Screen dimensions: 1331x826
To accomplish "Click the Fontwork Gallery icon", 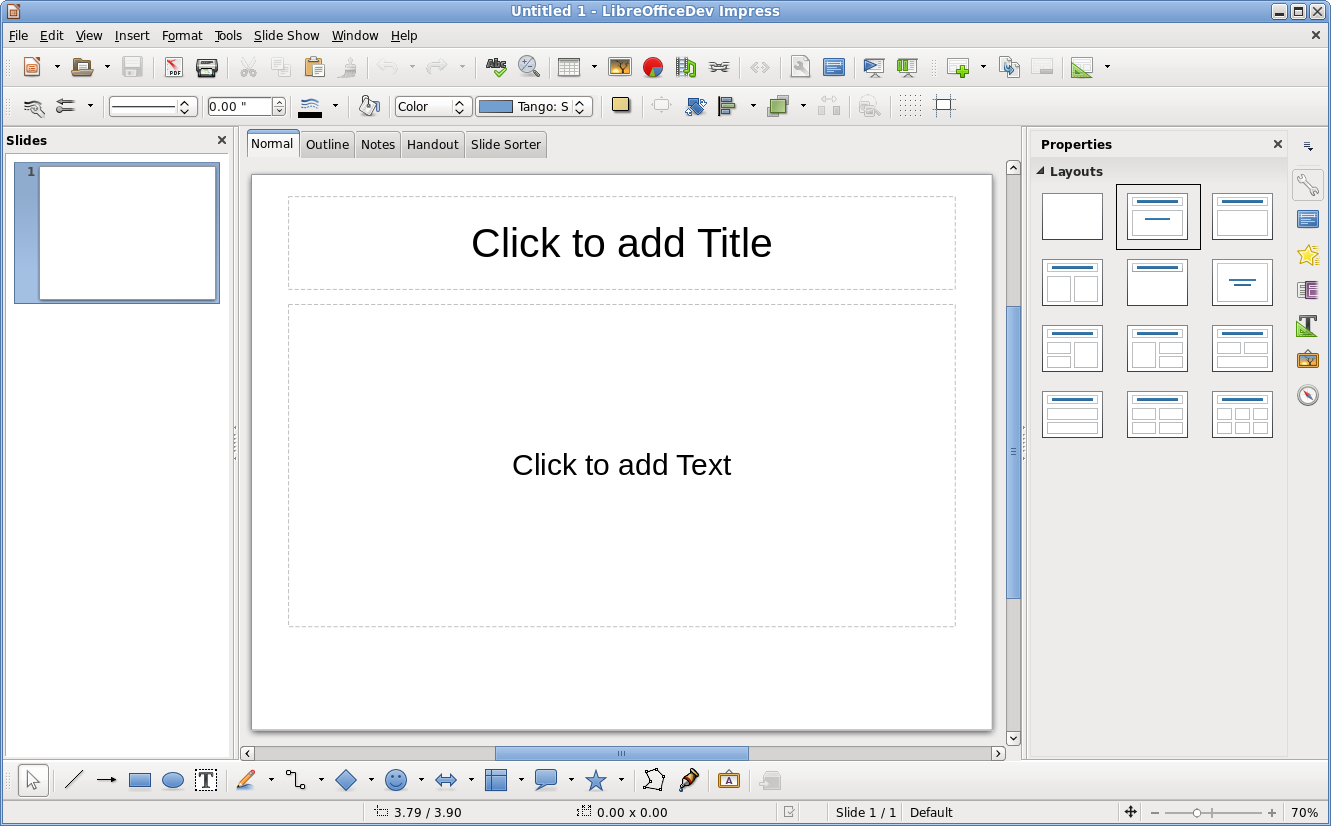I will 729,781.
